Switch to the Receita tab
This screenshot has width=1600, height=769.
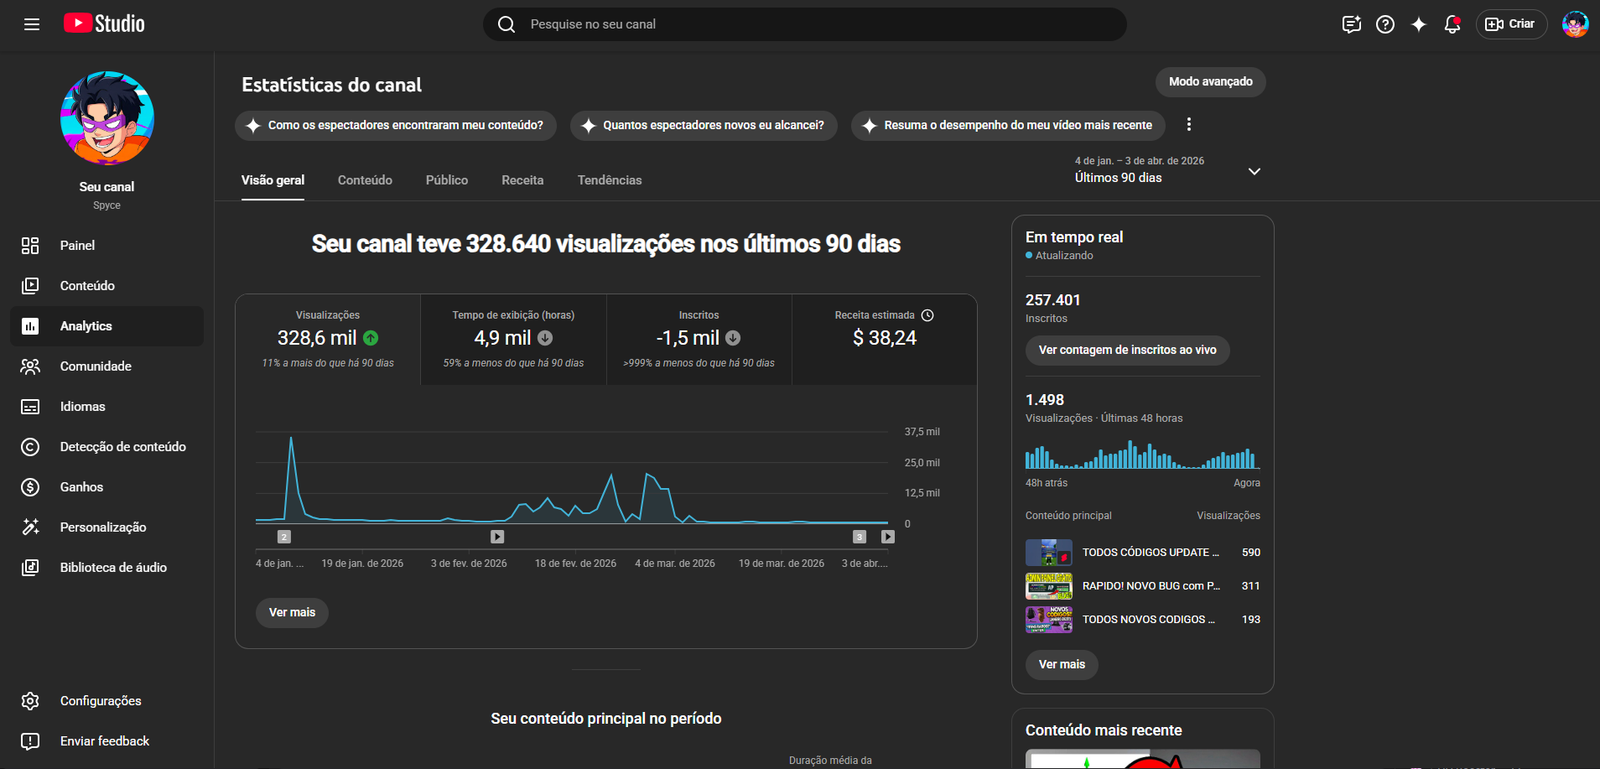pos(522,180)
